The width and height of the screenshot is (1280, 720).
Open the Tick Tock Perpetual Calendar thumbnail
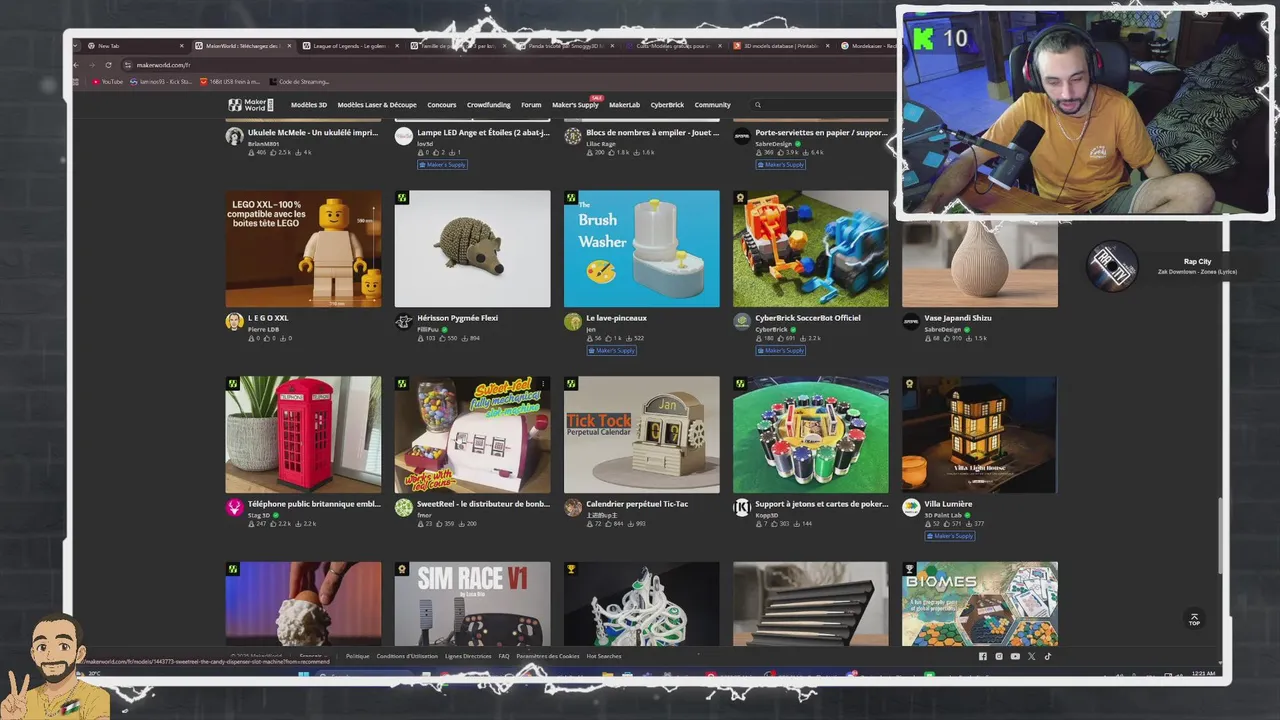coord(641,435)
